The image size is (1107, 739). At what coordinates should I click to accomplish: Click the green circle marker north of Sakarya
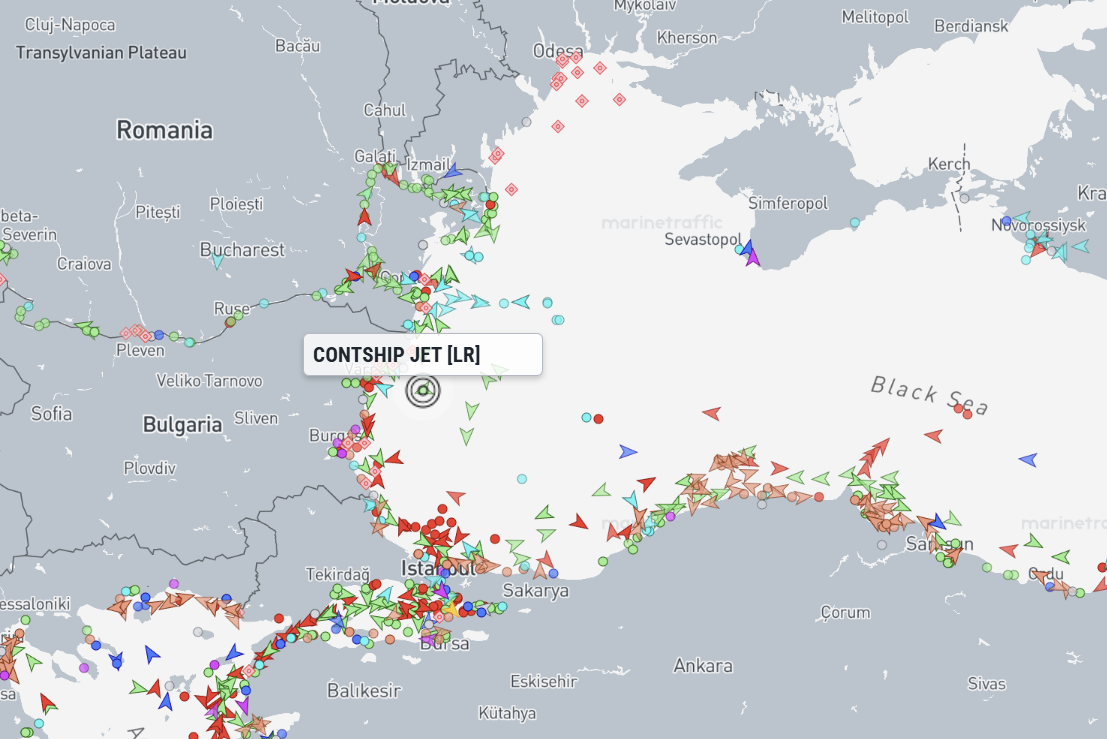pos(603,562)
